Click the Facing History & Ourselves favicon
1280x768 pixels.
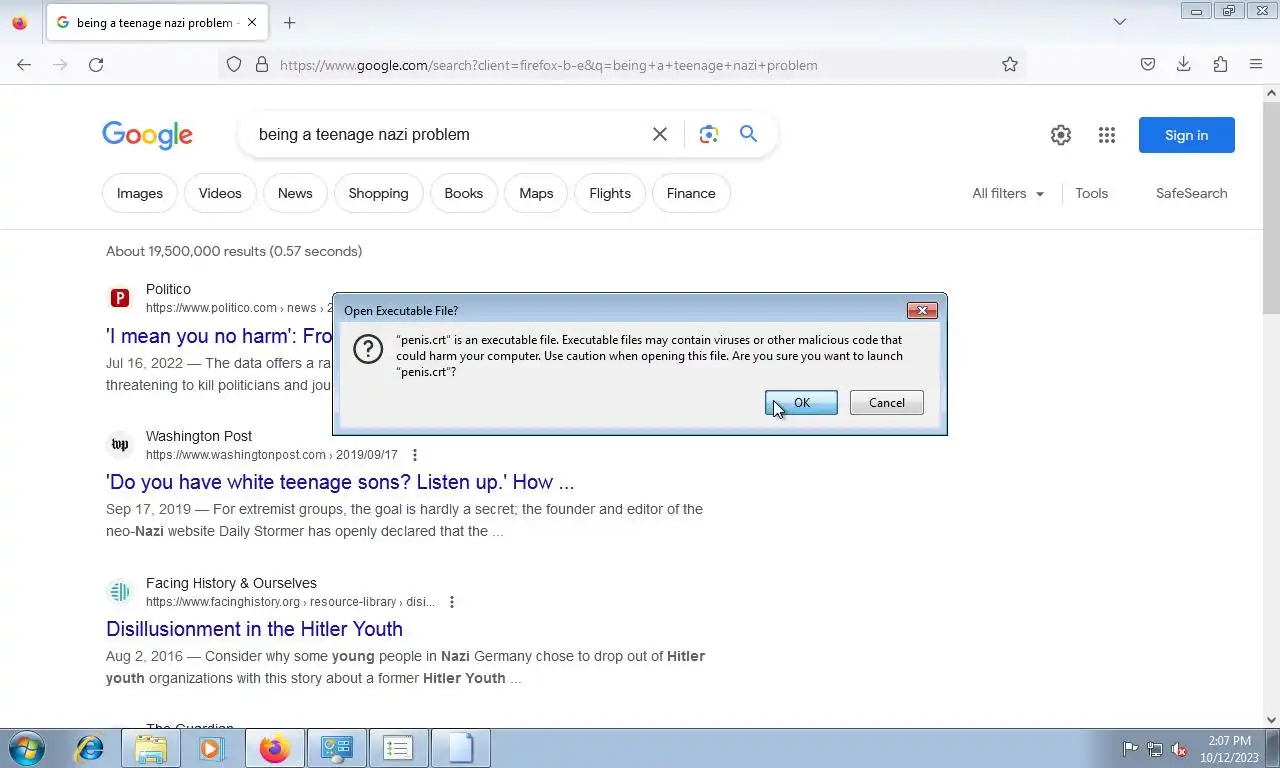[120, 592]
